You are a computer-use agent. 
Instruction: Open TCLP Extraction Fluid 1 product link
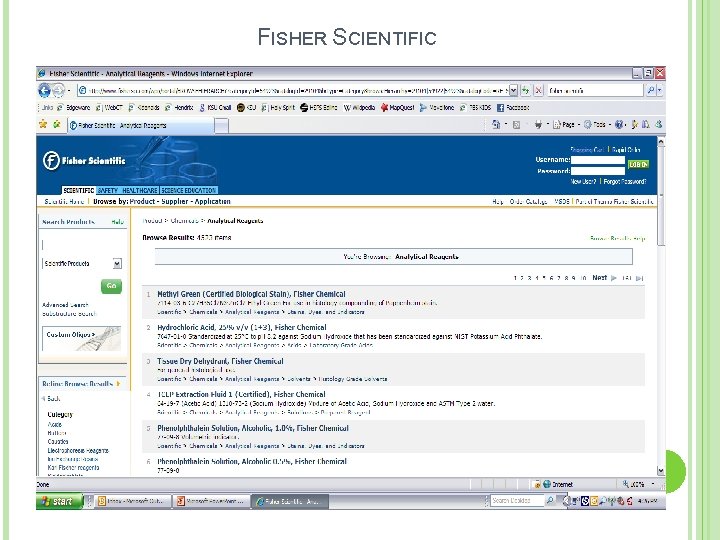click(241, 394)
